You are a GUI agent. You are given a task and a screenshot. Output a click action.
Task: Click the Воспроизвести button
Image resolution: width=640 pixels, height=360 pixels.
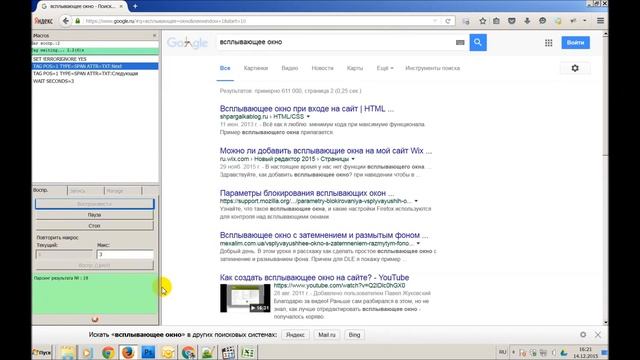94,204
